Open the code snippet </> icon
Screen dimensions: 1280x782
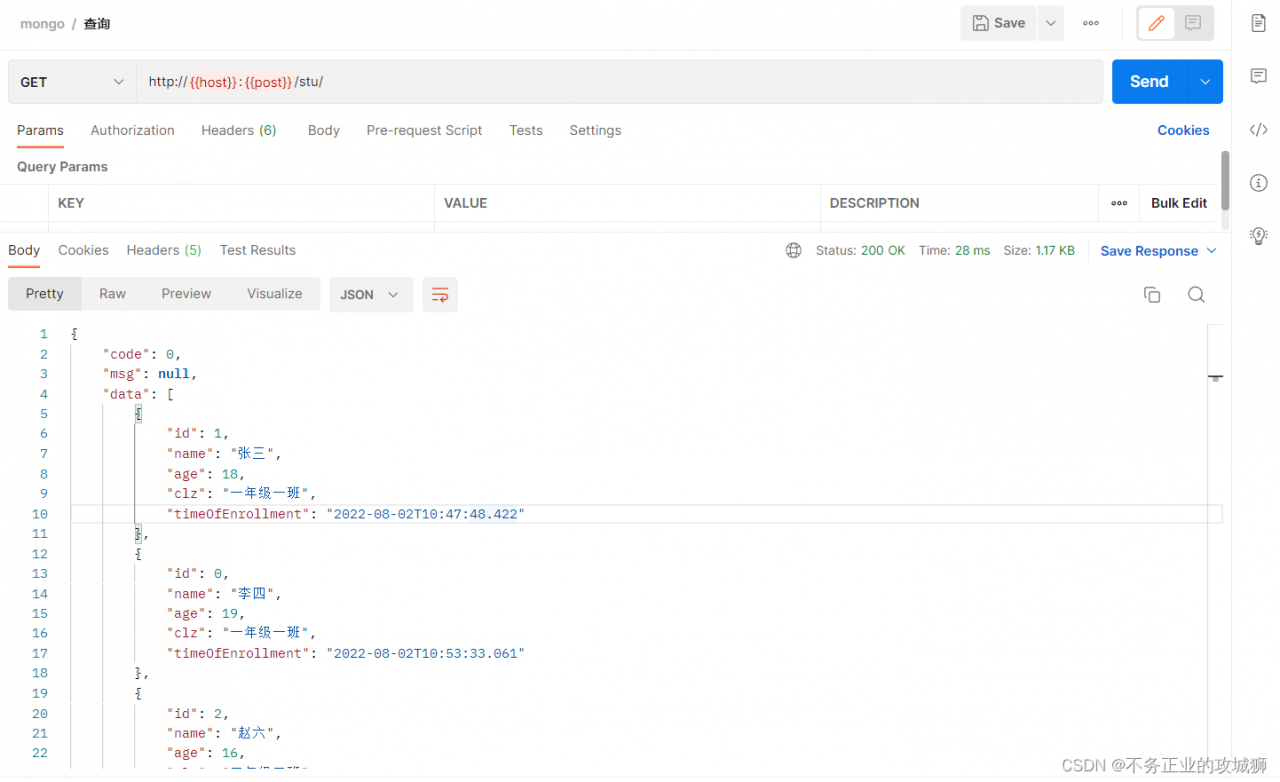coord(1259,129)
